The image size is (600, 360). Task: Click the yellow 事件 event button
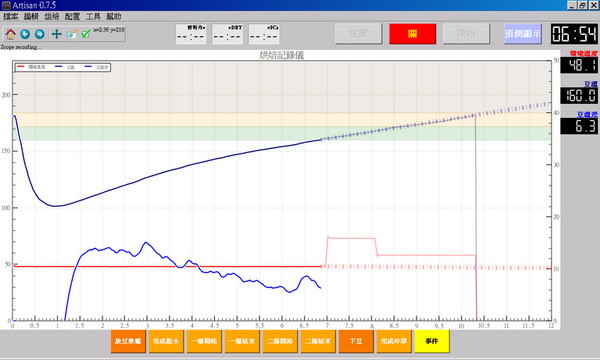(x=431, y=341)
